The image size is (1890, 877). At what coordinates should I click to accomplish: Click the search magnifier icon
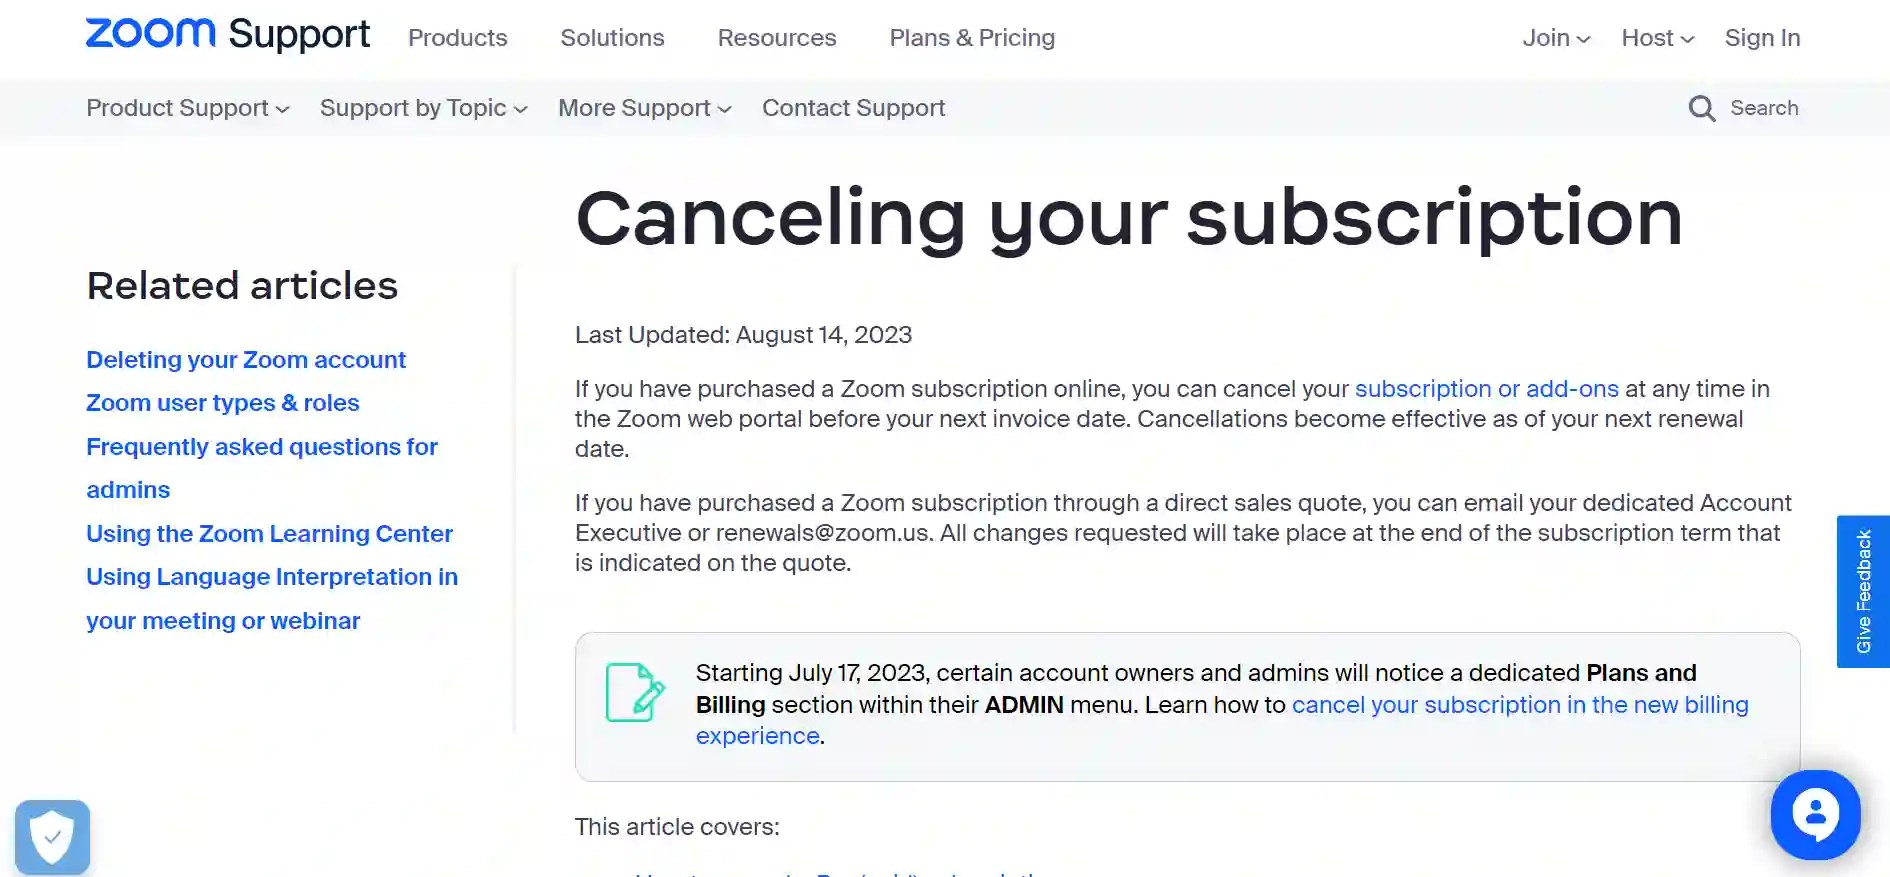(x=1701, y=108)
